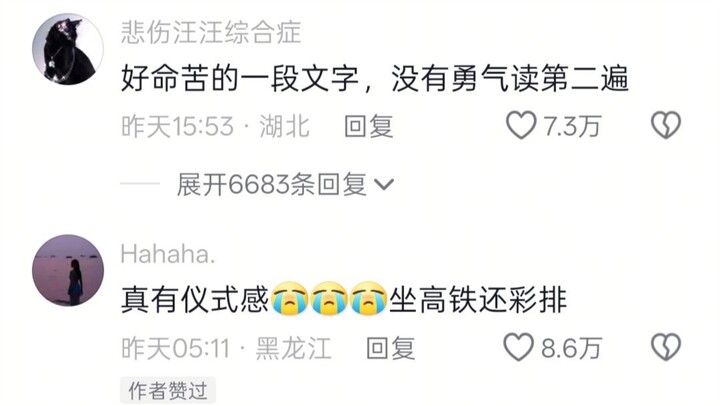The image size is (720, 405).
Task: Open the black horse profile avatar
Action: (x=68, y=49)
